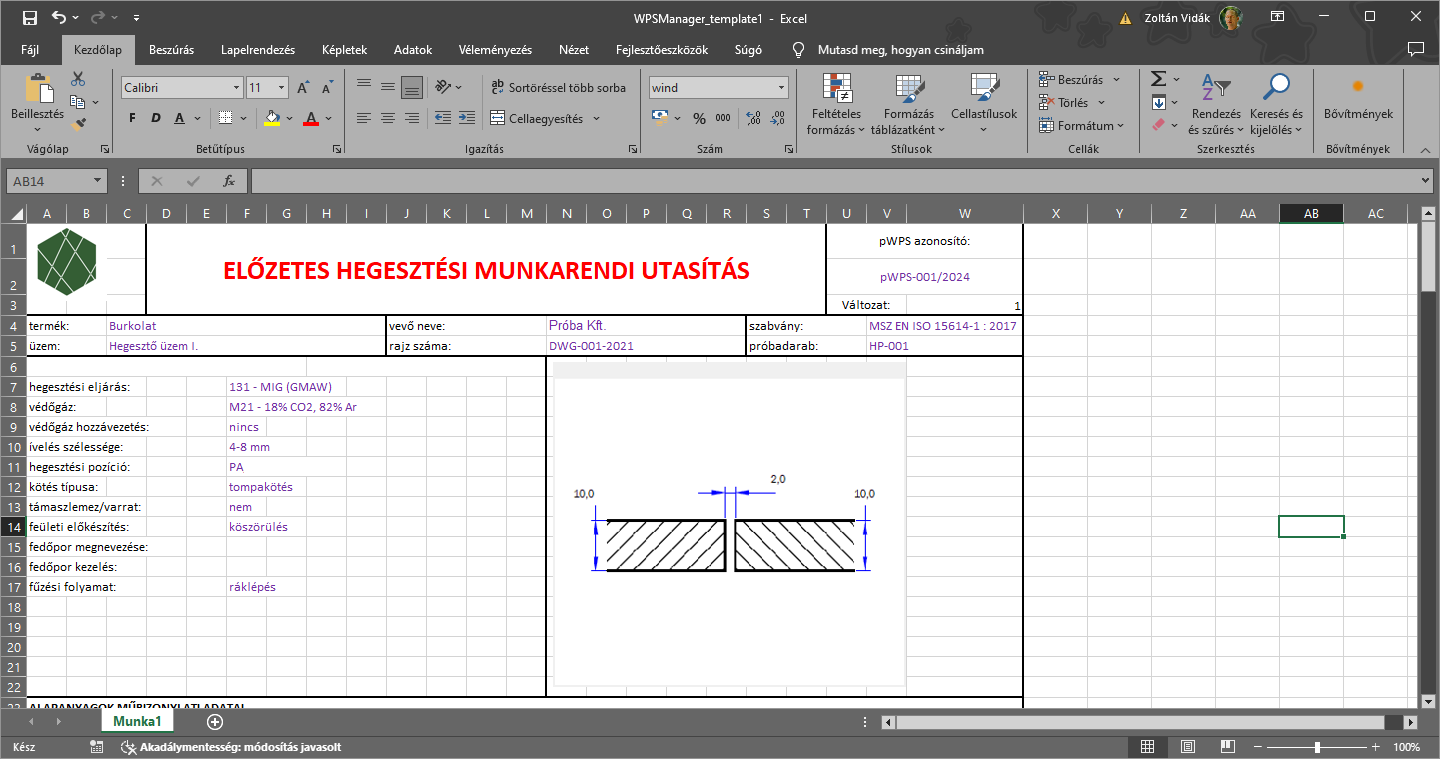Decrease font size with the smaller A icon
The width and height of the screenshot is (1440, 759).
[x=328, y=88]
